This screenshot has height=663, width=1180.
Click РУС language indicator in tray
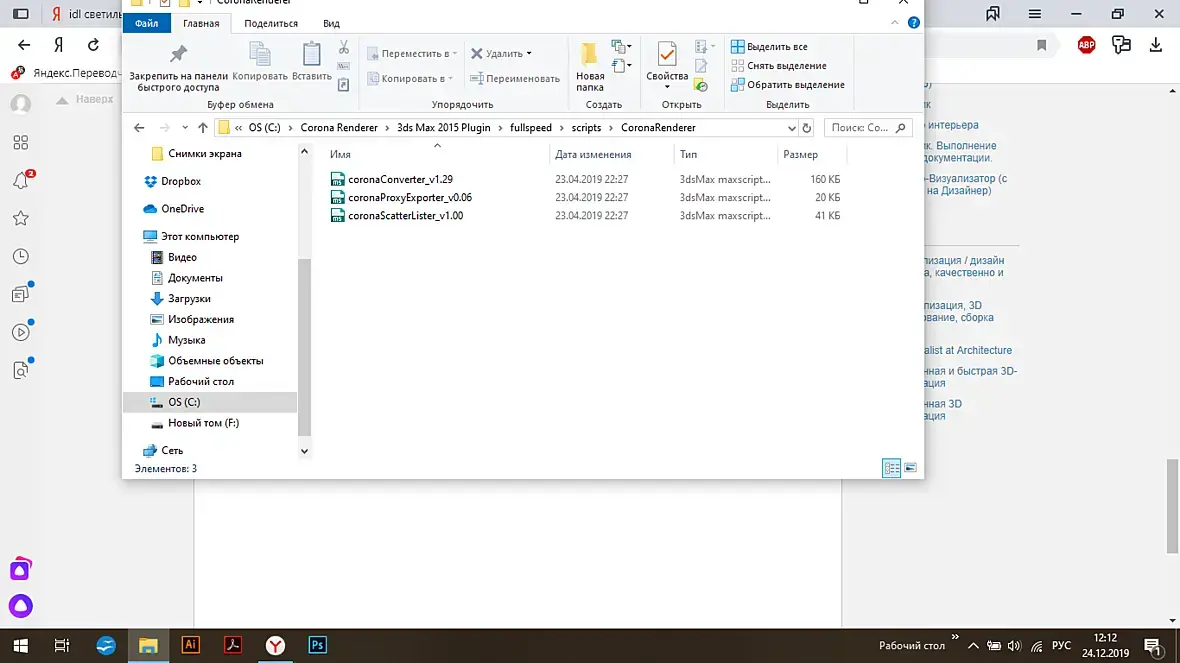coord(1061,646)
